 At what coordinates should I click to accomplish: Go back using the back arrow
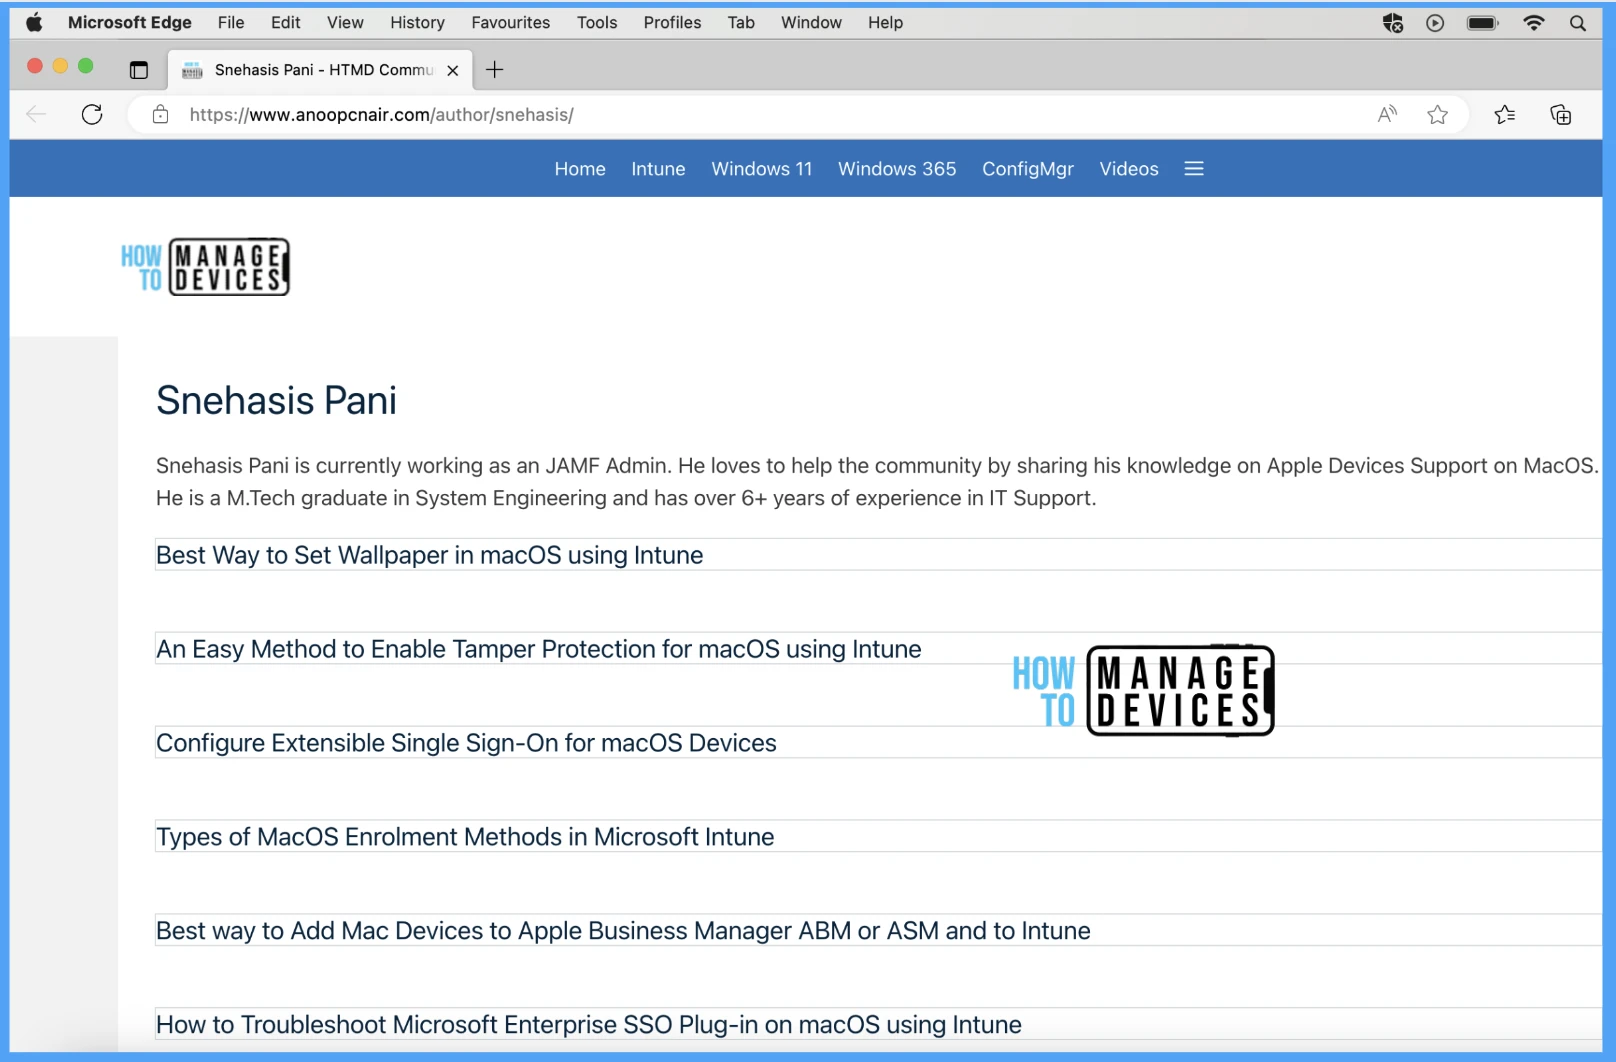pyautogui.click(x=37, y=114)
